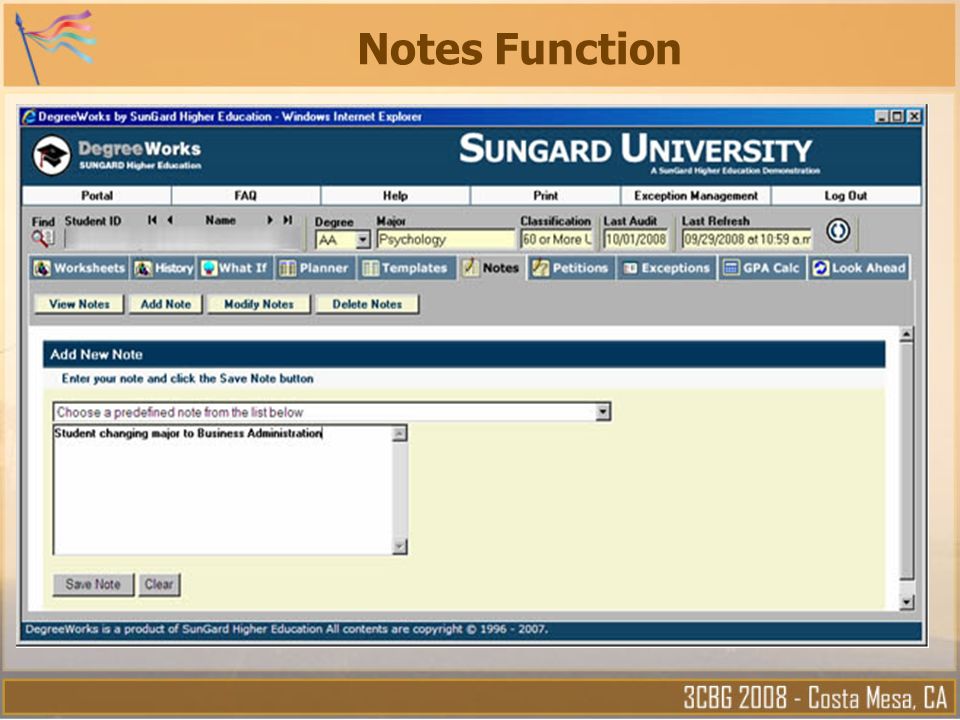
Task: Click the Clear button
Action: [159, 584]
